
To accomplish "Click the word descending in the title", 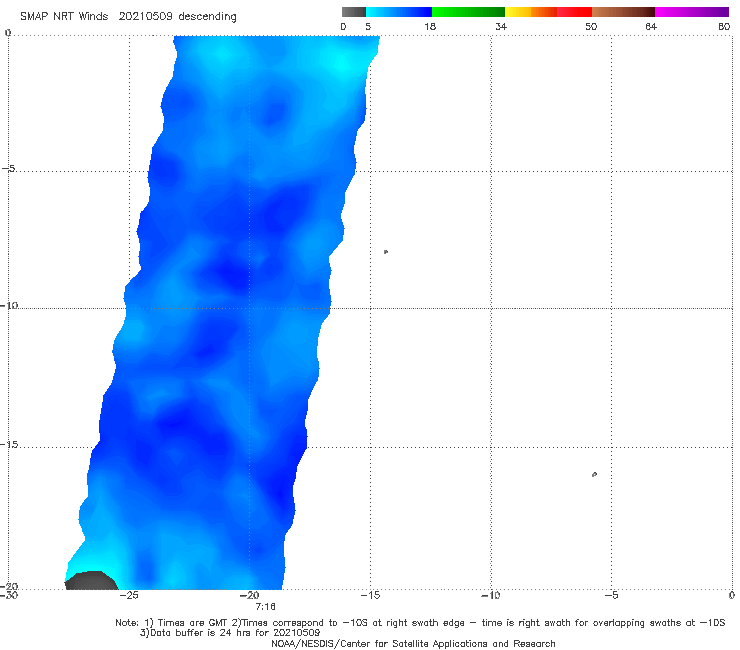I will pos(207,17).
